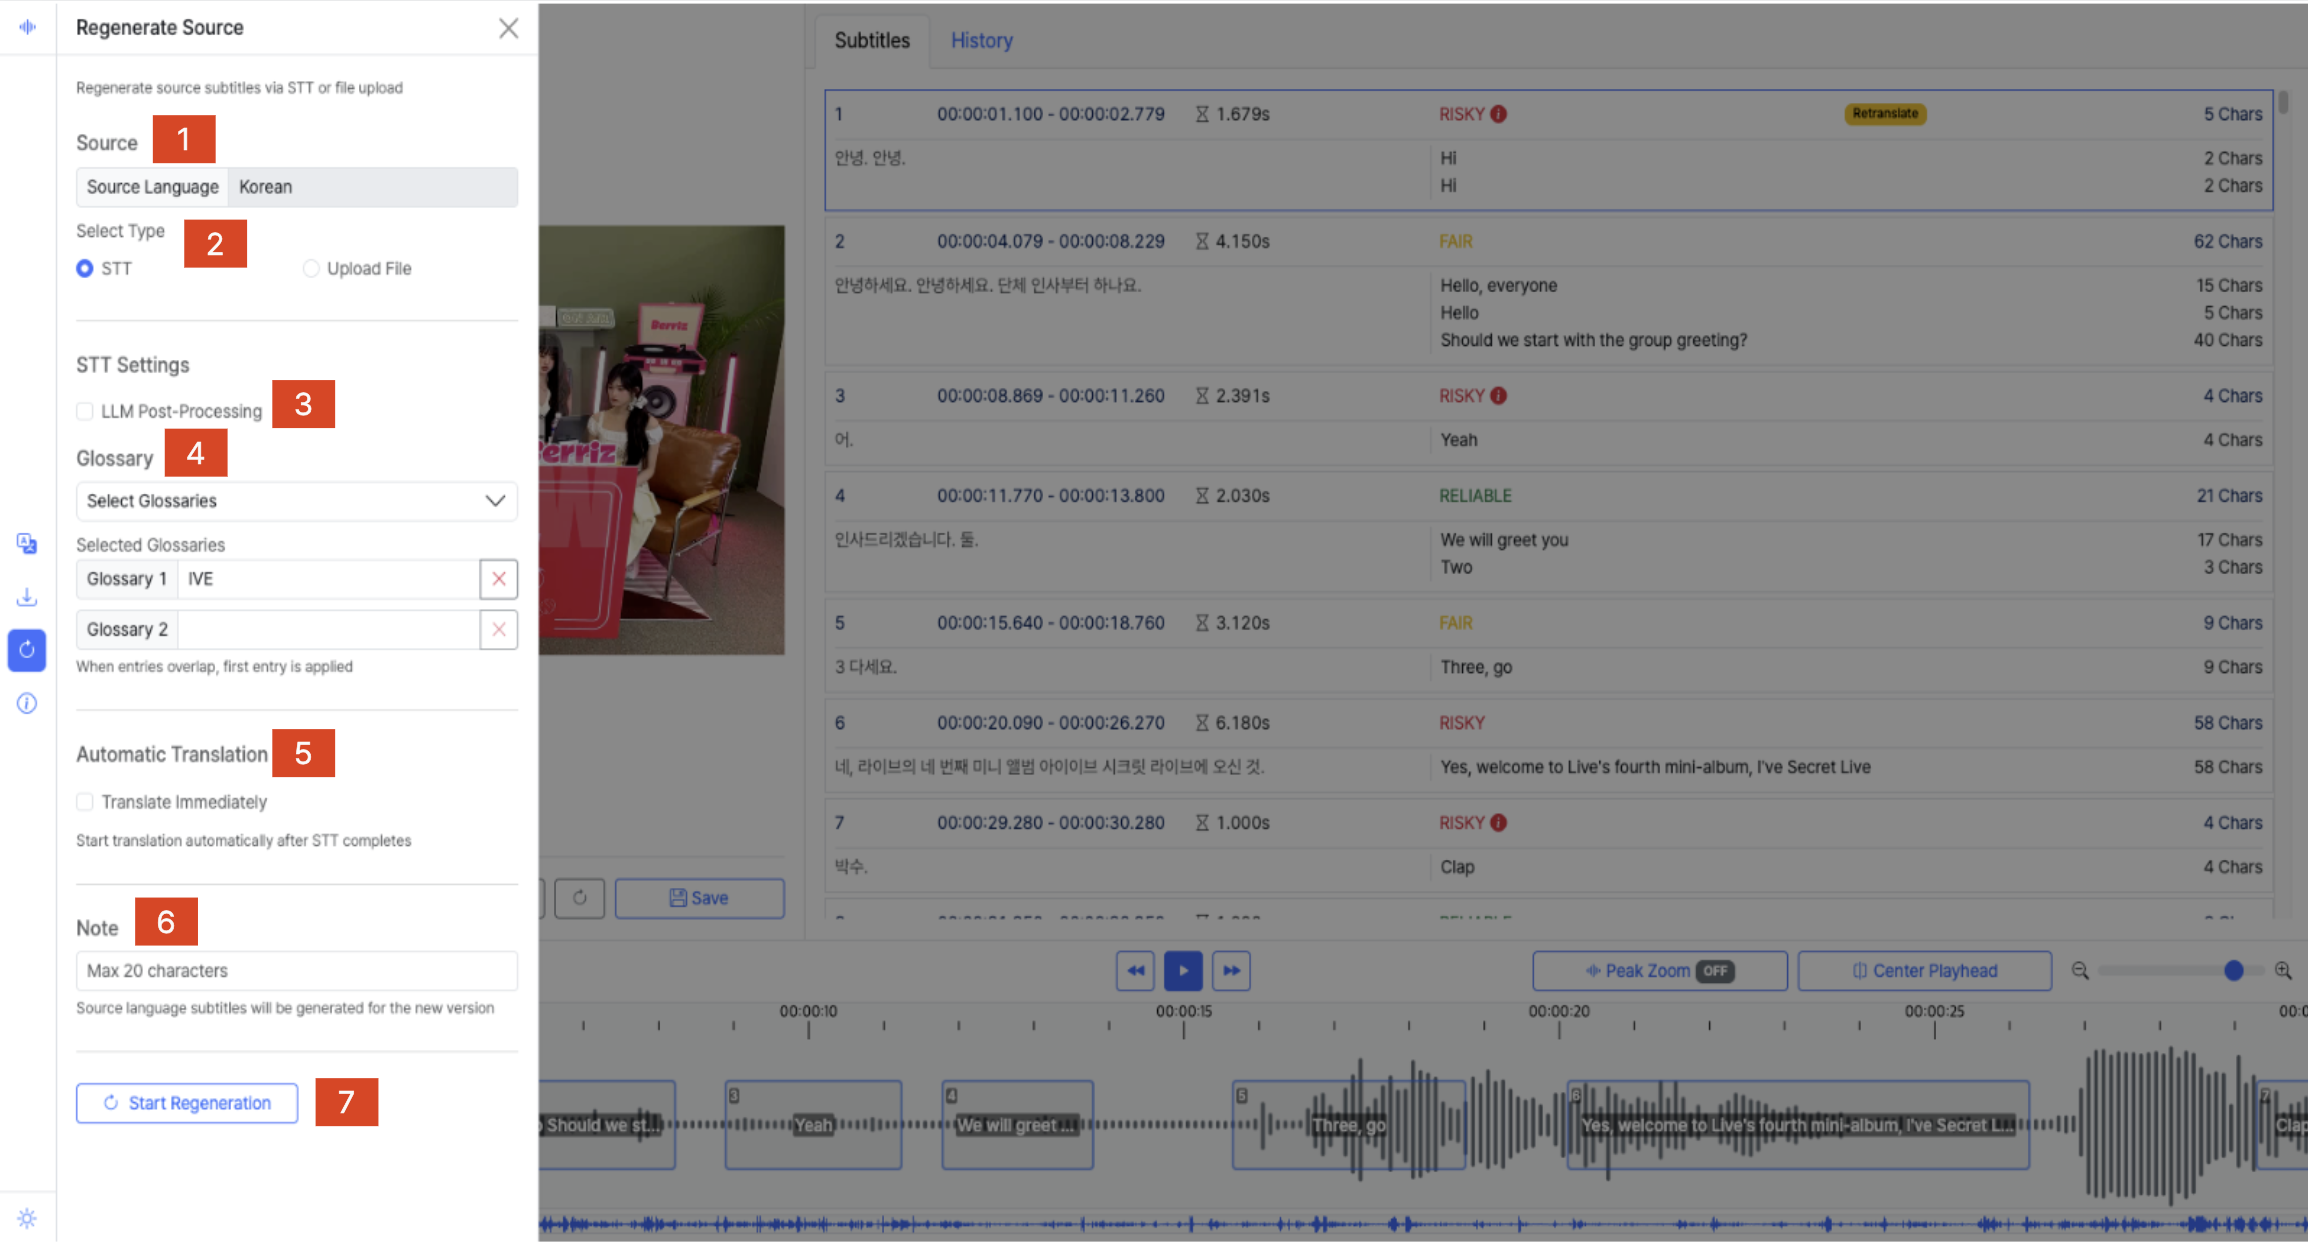Click the zoom in magnifier icon
2308x1246 pixels.
pyautogui.click(x=2283, y=971)
